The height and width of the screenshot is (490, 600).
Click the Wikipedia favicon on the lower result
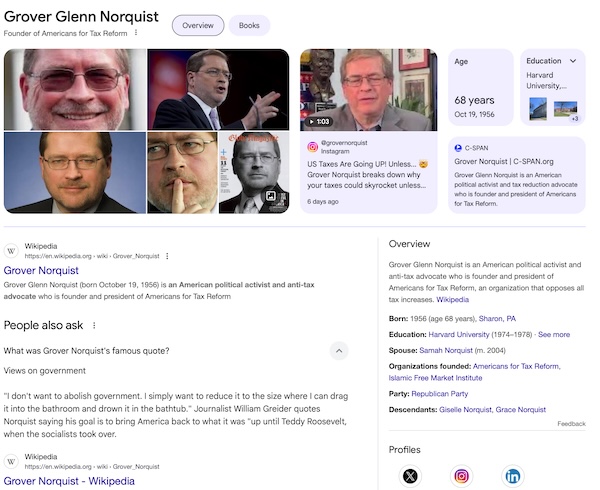click(11, 461)
